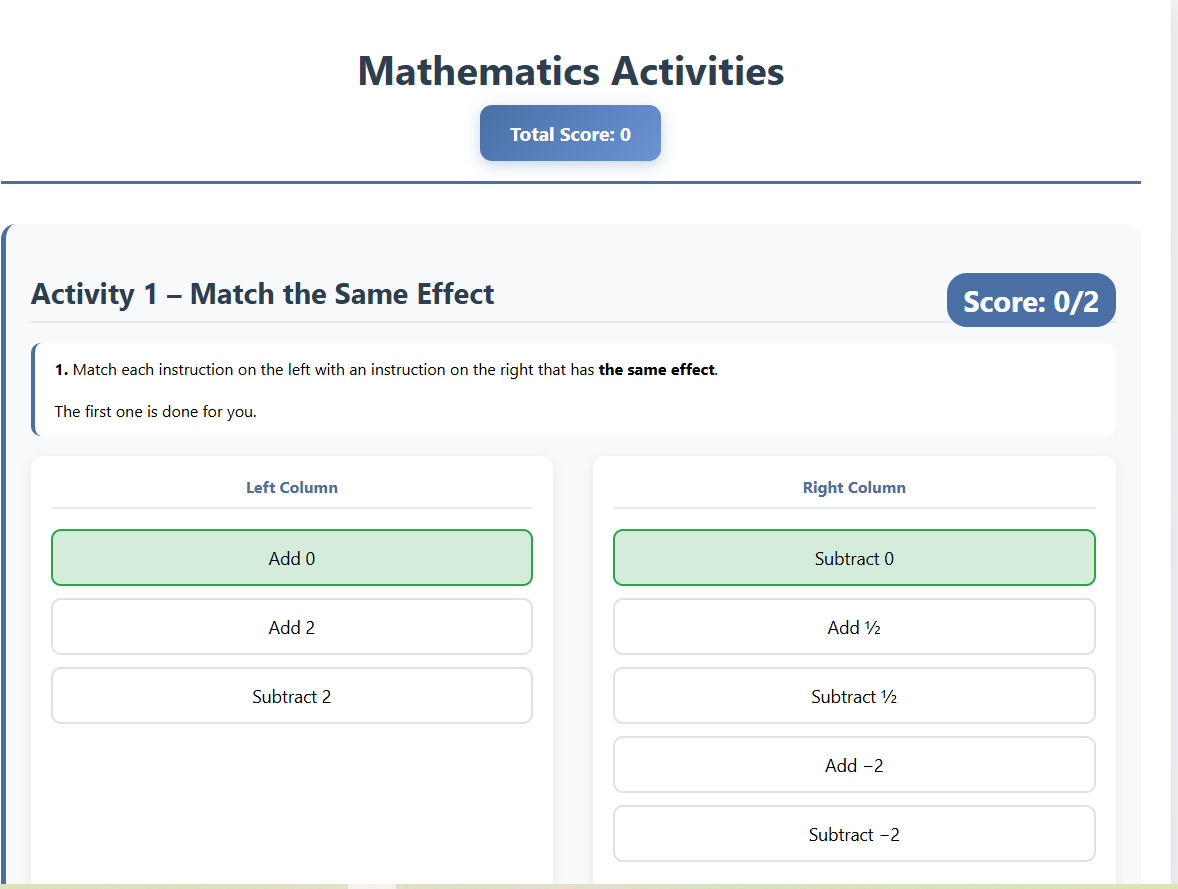The height and width of the screenshot is (889, 1178).
Task: Click the Left Column header
Action: click(x=291, y=488)
